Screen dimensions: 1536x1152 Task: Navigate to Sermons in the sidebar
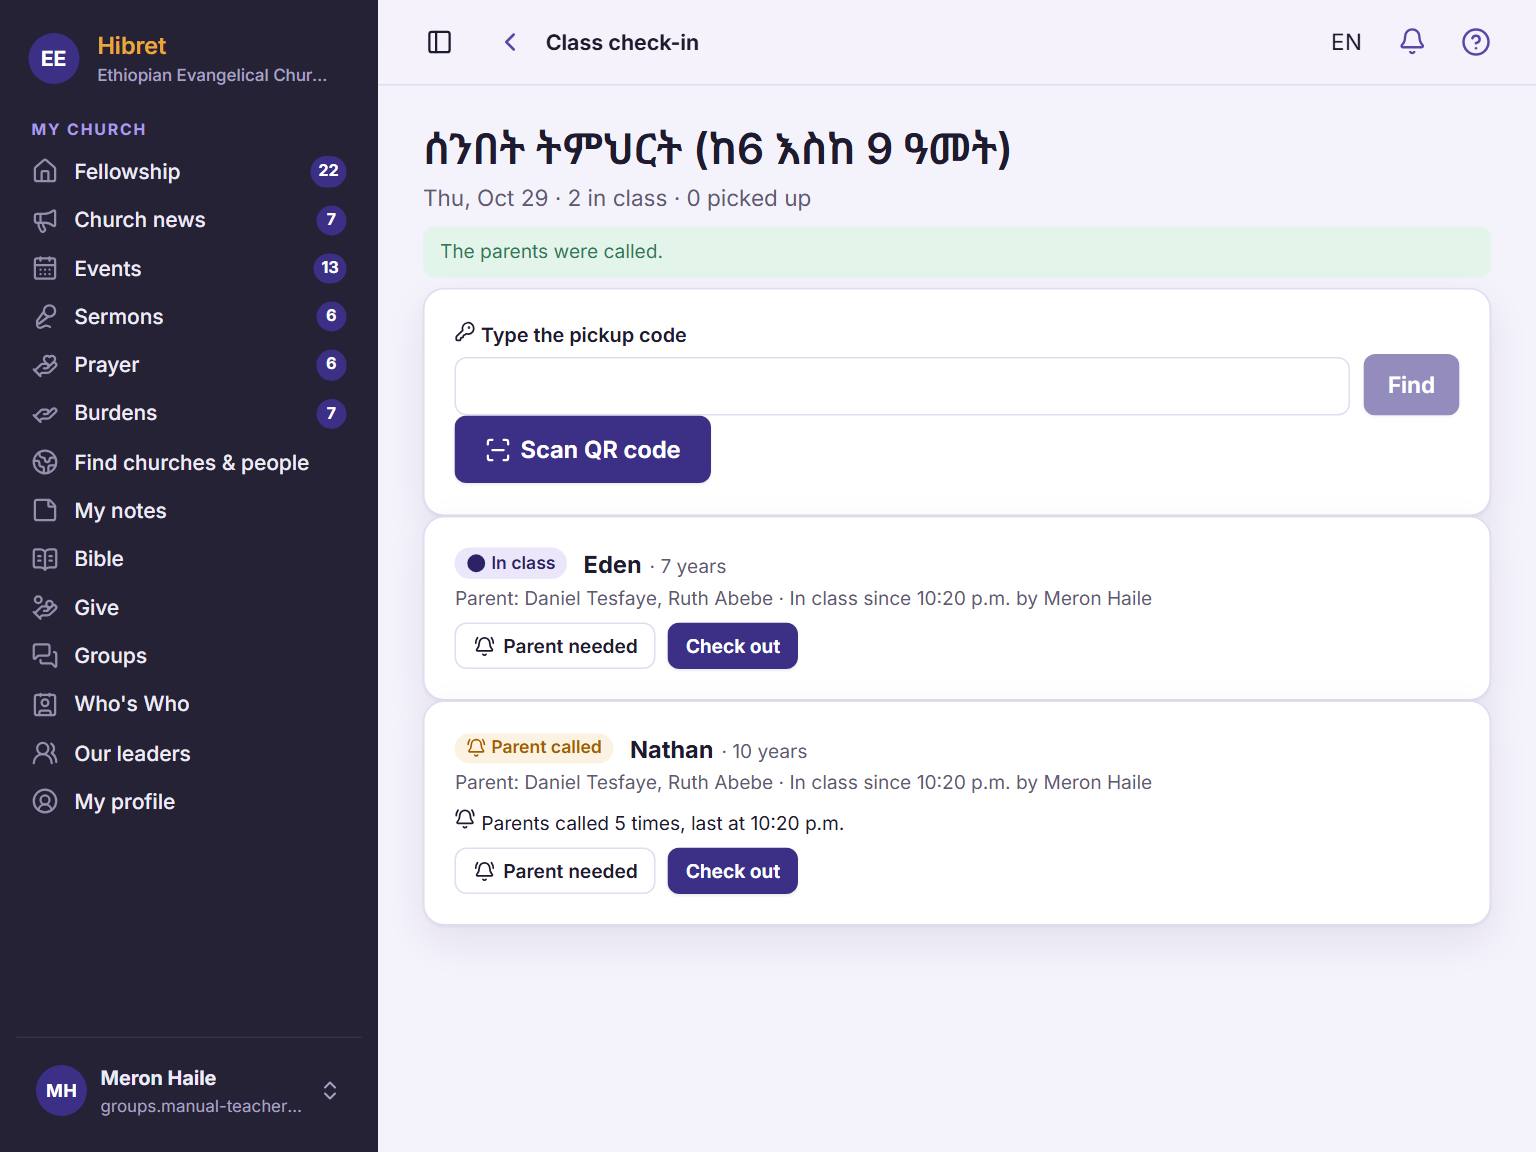pos(189,316)
